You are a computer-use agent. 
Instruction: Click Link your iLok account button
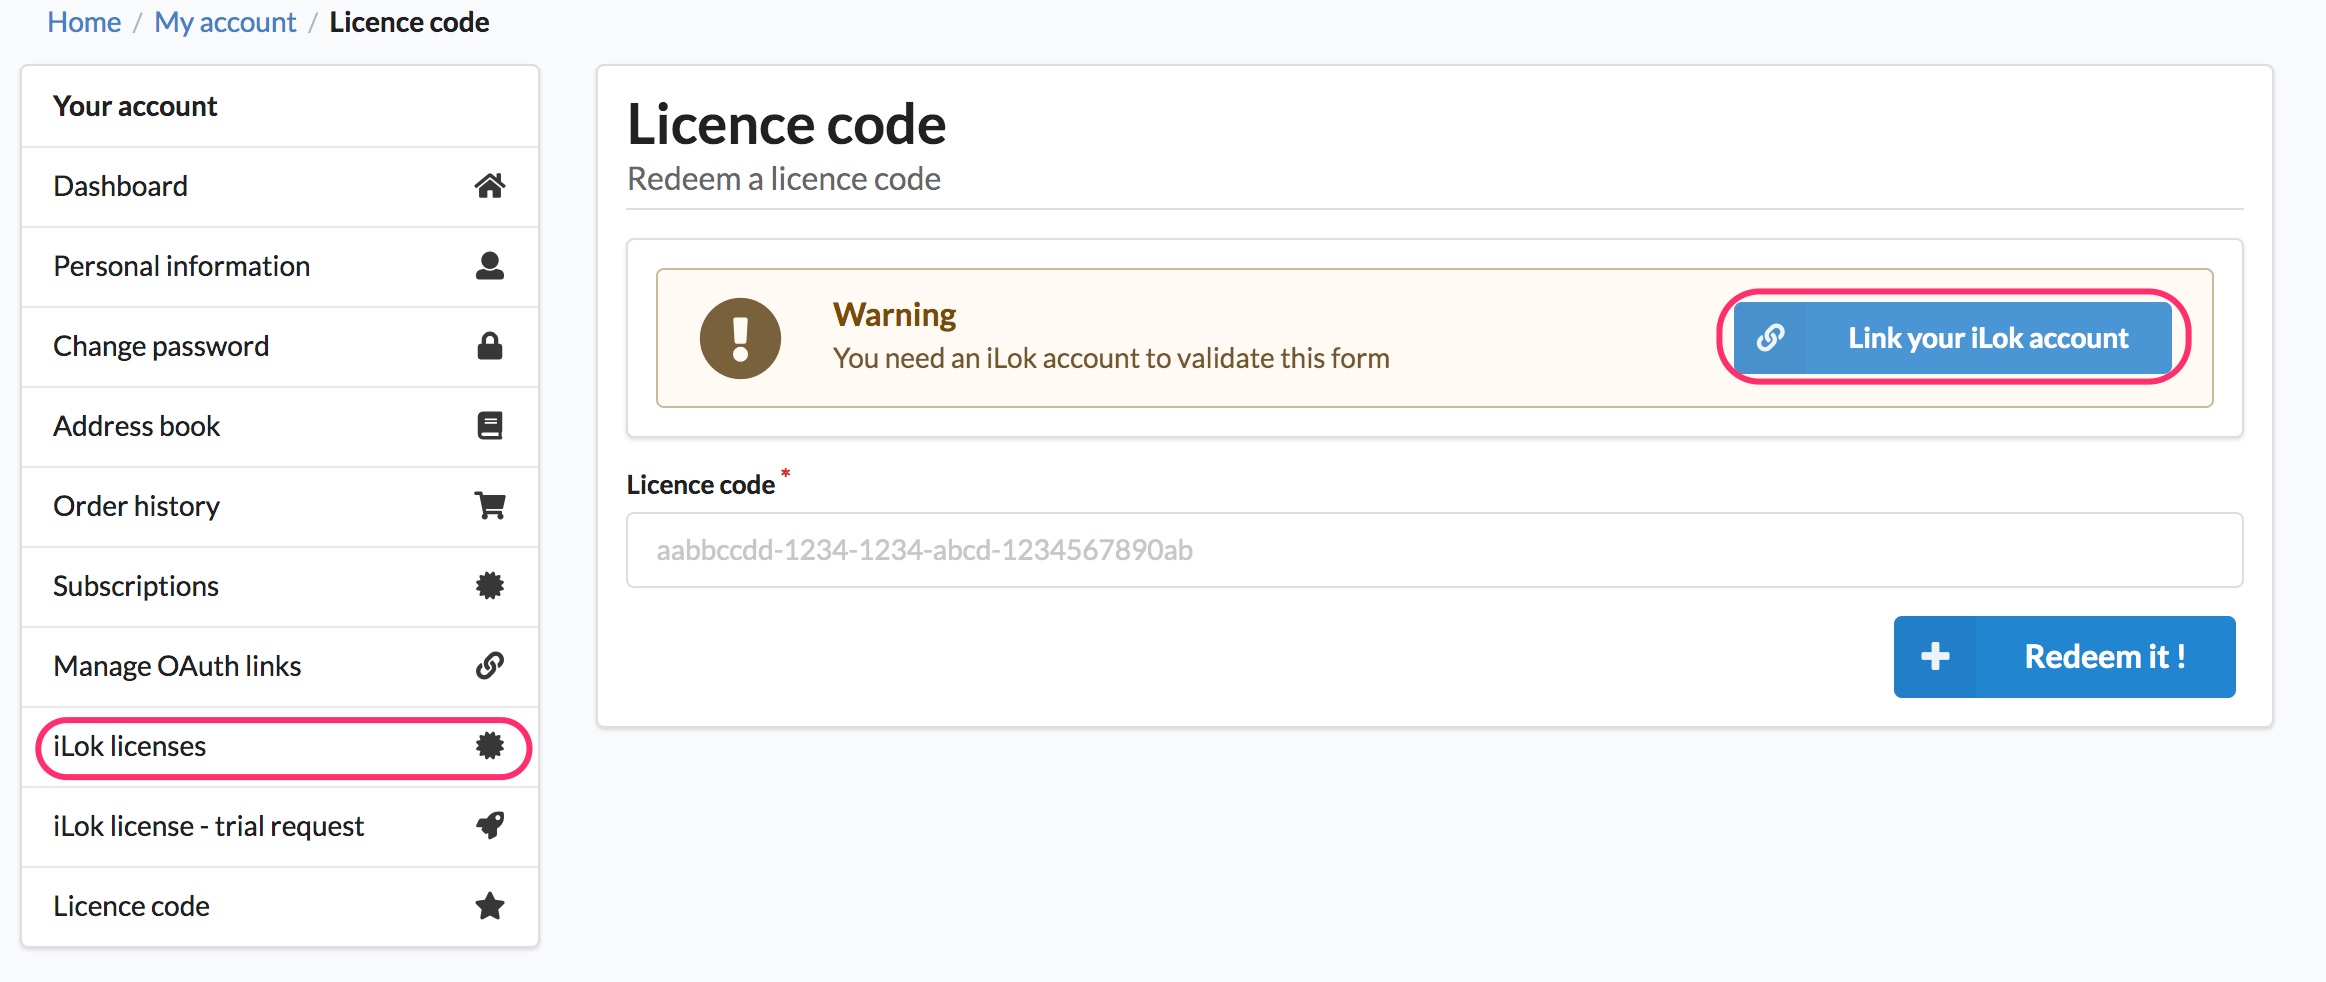pyautogui.click(x=1952, y=338)
